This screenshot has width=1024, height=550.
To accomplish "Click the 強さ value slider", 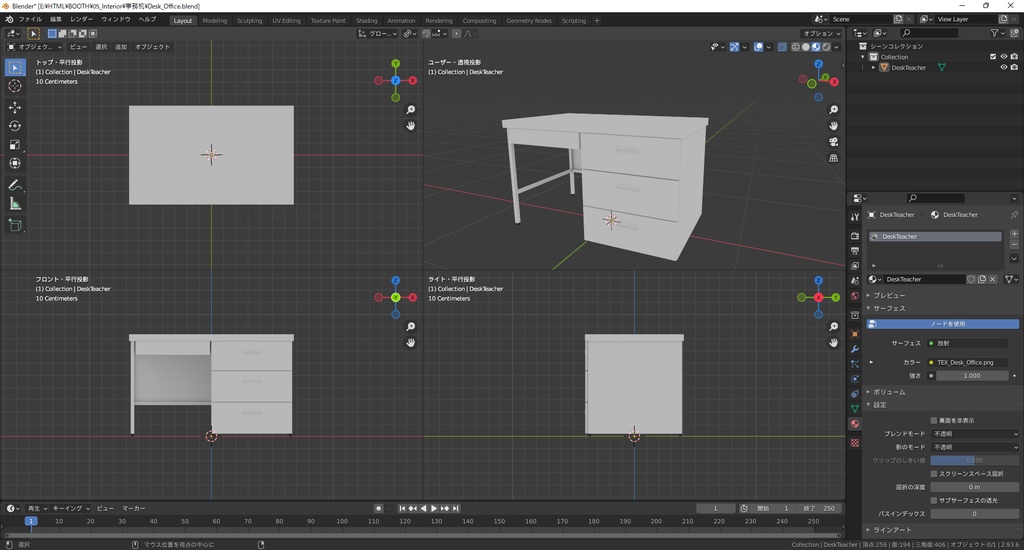I will (x=971, y=376).
